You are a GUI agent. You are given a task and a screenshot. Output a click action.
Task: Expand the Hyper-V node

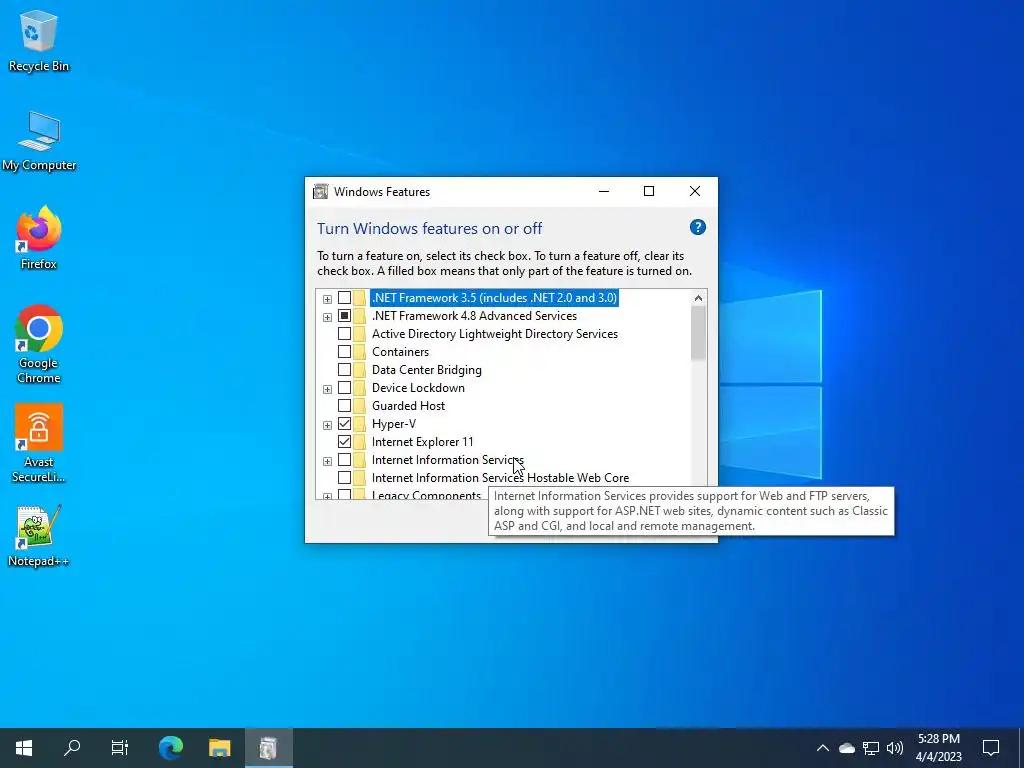(x=327, y=425)
